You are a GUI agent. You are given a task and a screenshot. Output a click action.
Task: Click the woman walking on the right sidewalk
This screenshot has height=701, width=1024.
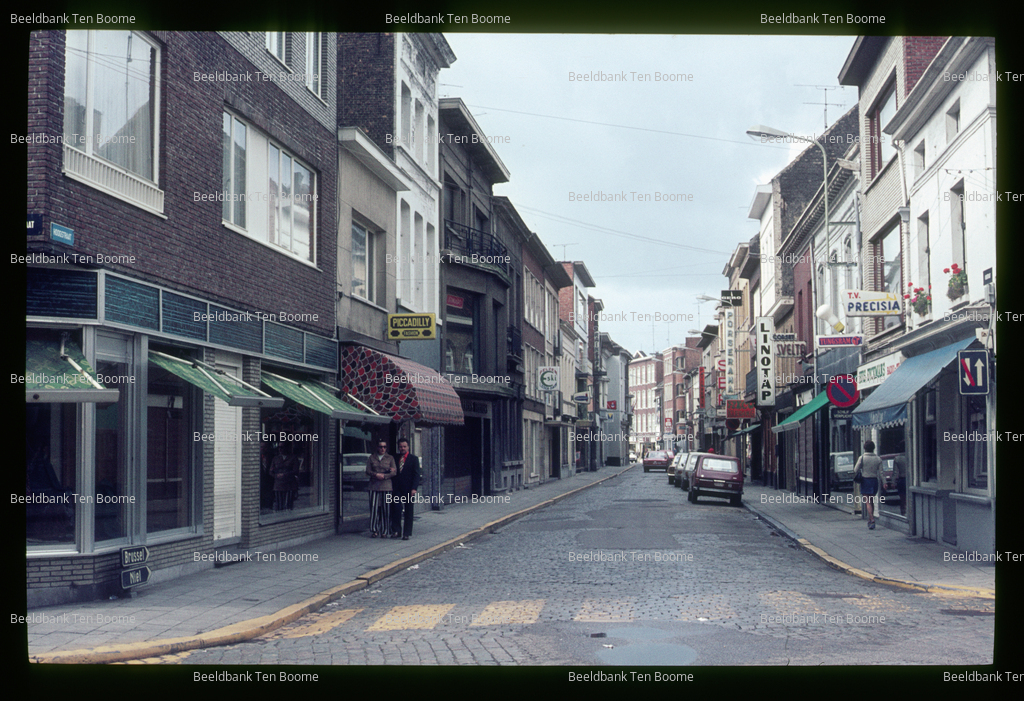(x=869, y=483)
